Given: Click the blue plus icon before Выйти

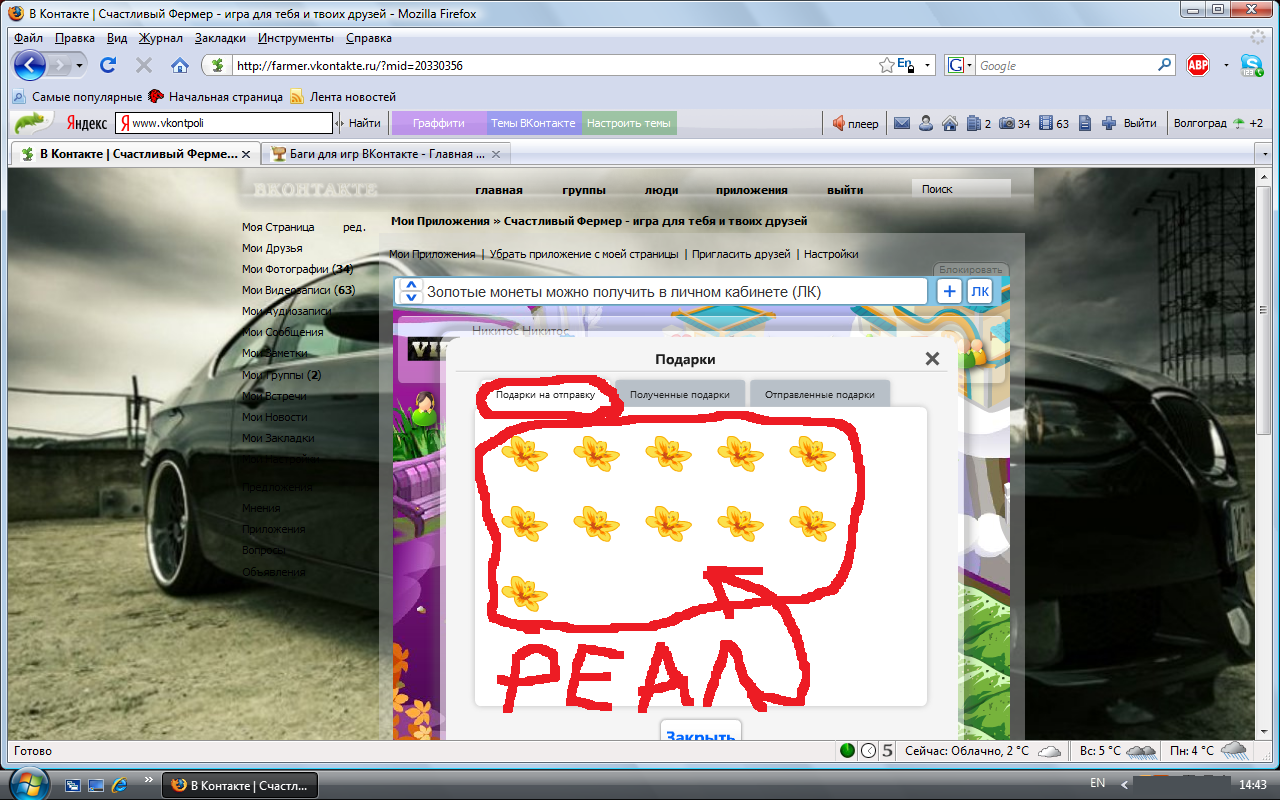Looking at the screenshot, I should [1109, 124].
